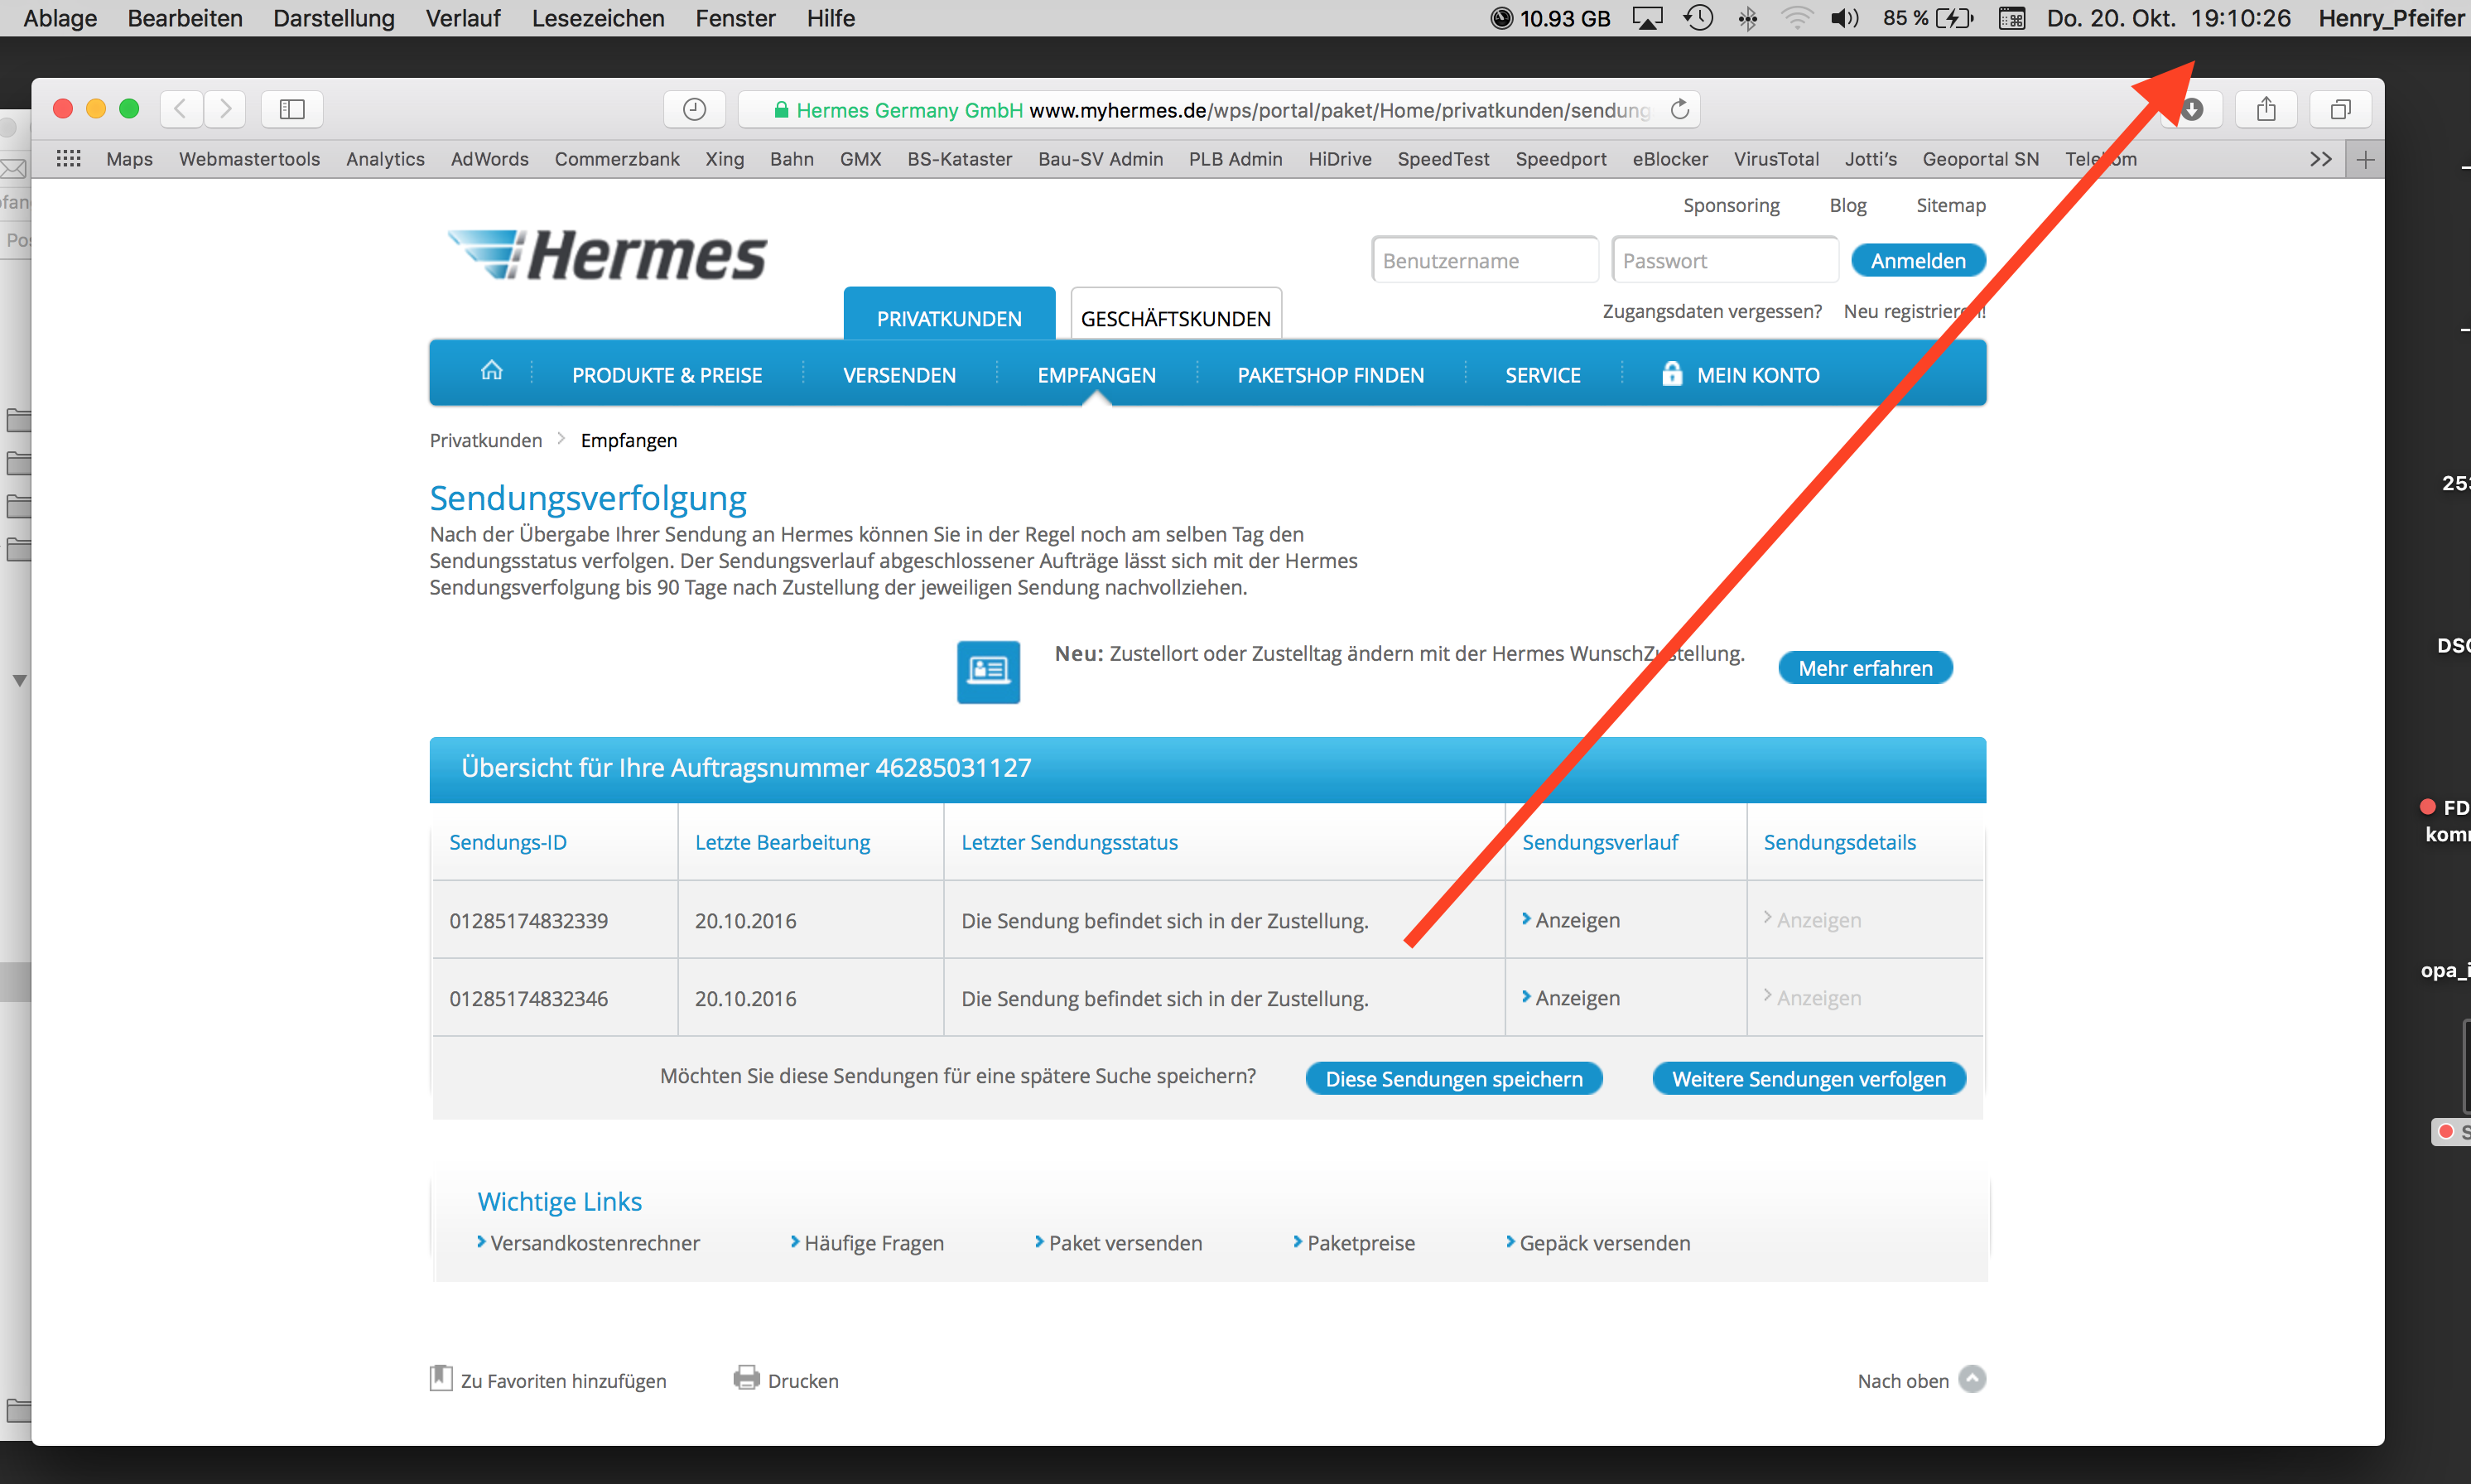
Task: Open the history clock button beside the address bar
Action: pyautogui.click(x=694, y=109)
